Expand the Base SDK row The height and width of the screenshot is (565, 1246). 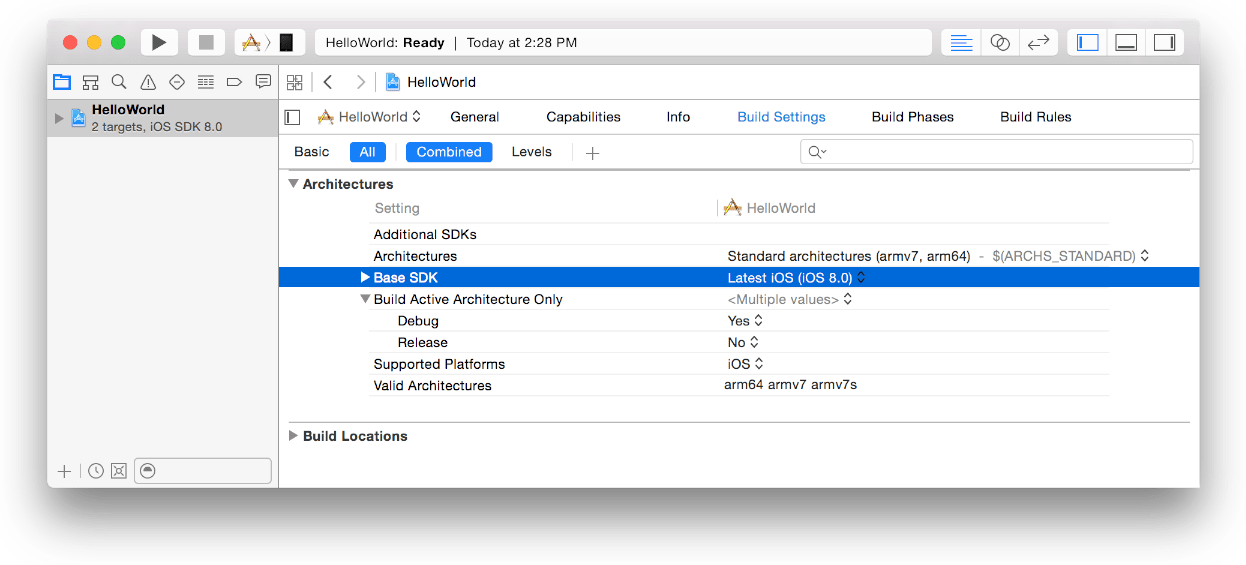click(365, 278)
